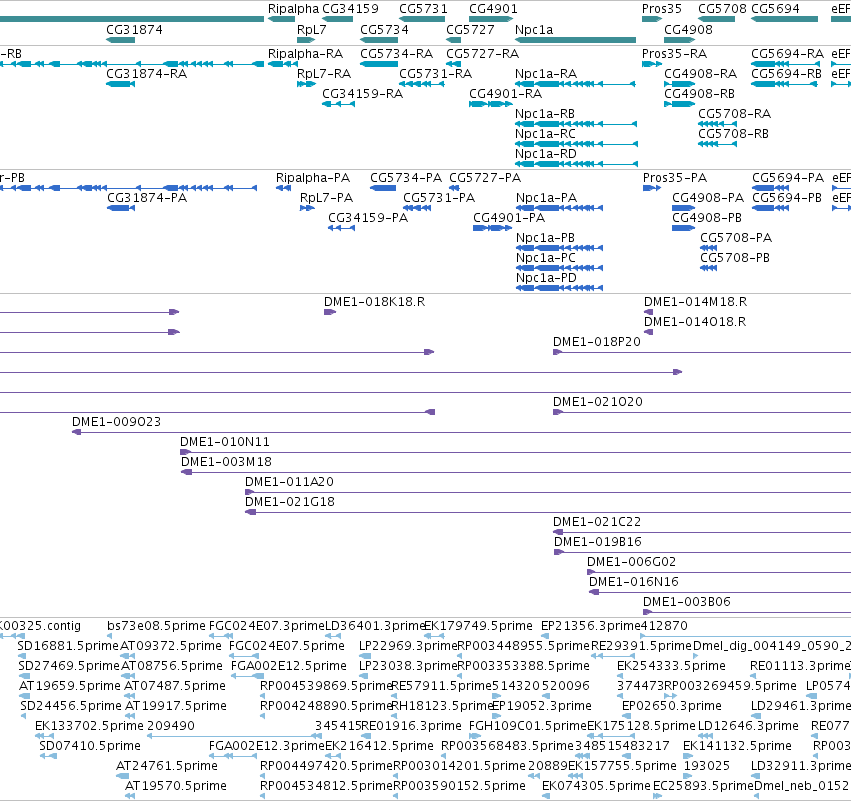
Task: Click the RpL7 gene label
Action: (312, 30)
